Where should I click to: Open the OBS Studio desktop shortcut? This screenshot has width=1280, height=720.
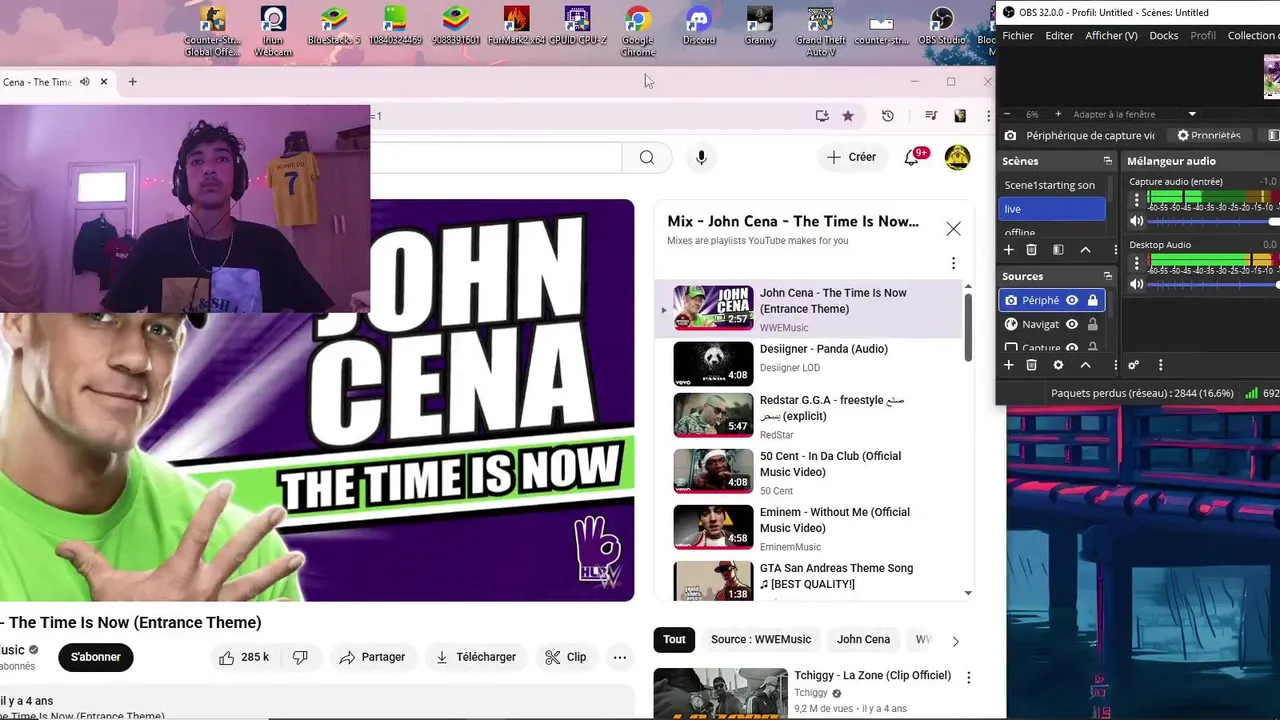tap(942, 27)
